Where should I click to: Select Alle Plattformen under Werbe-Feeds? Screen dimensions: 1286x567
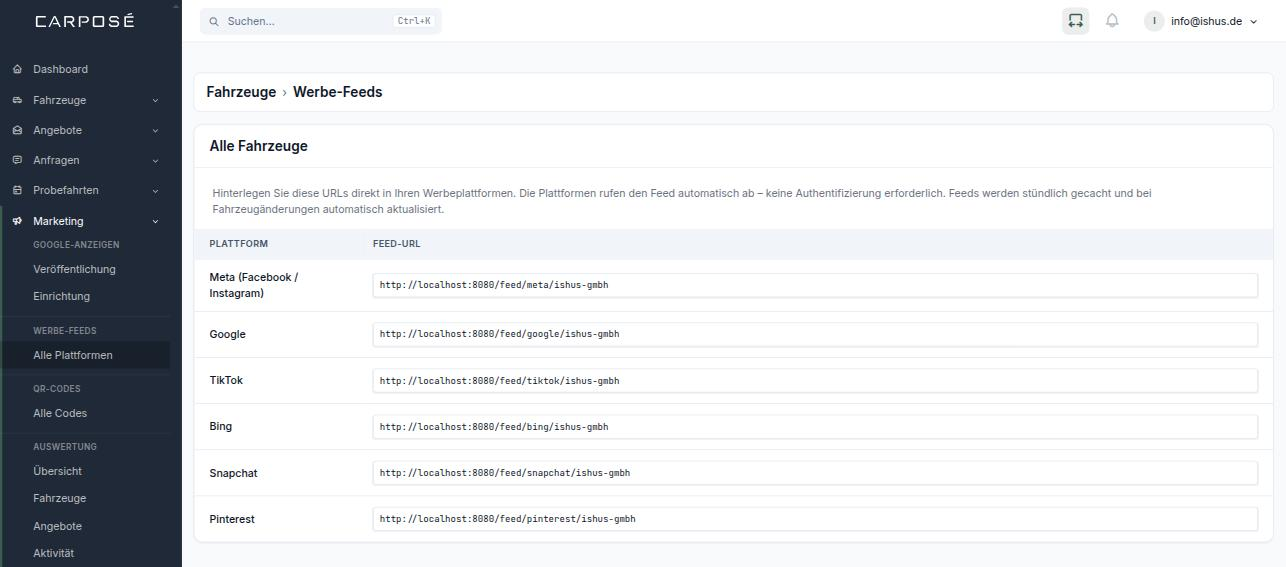(73, 355)
